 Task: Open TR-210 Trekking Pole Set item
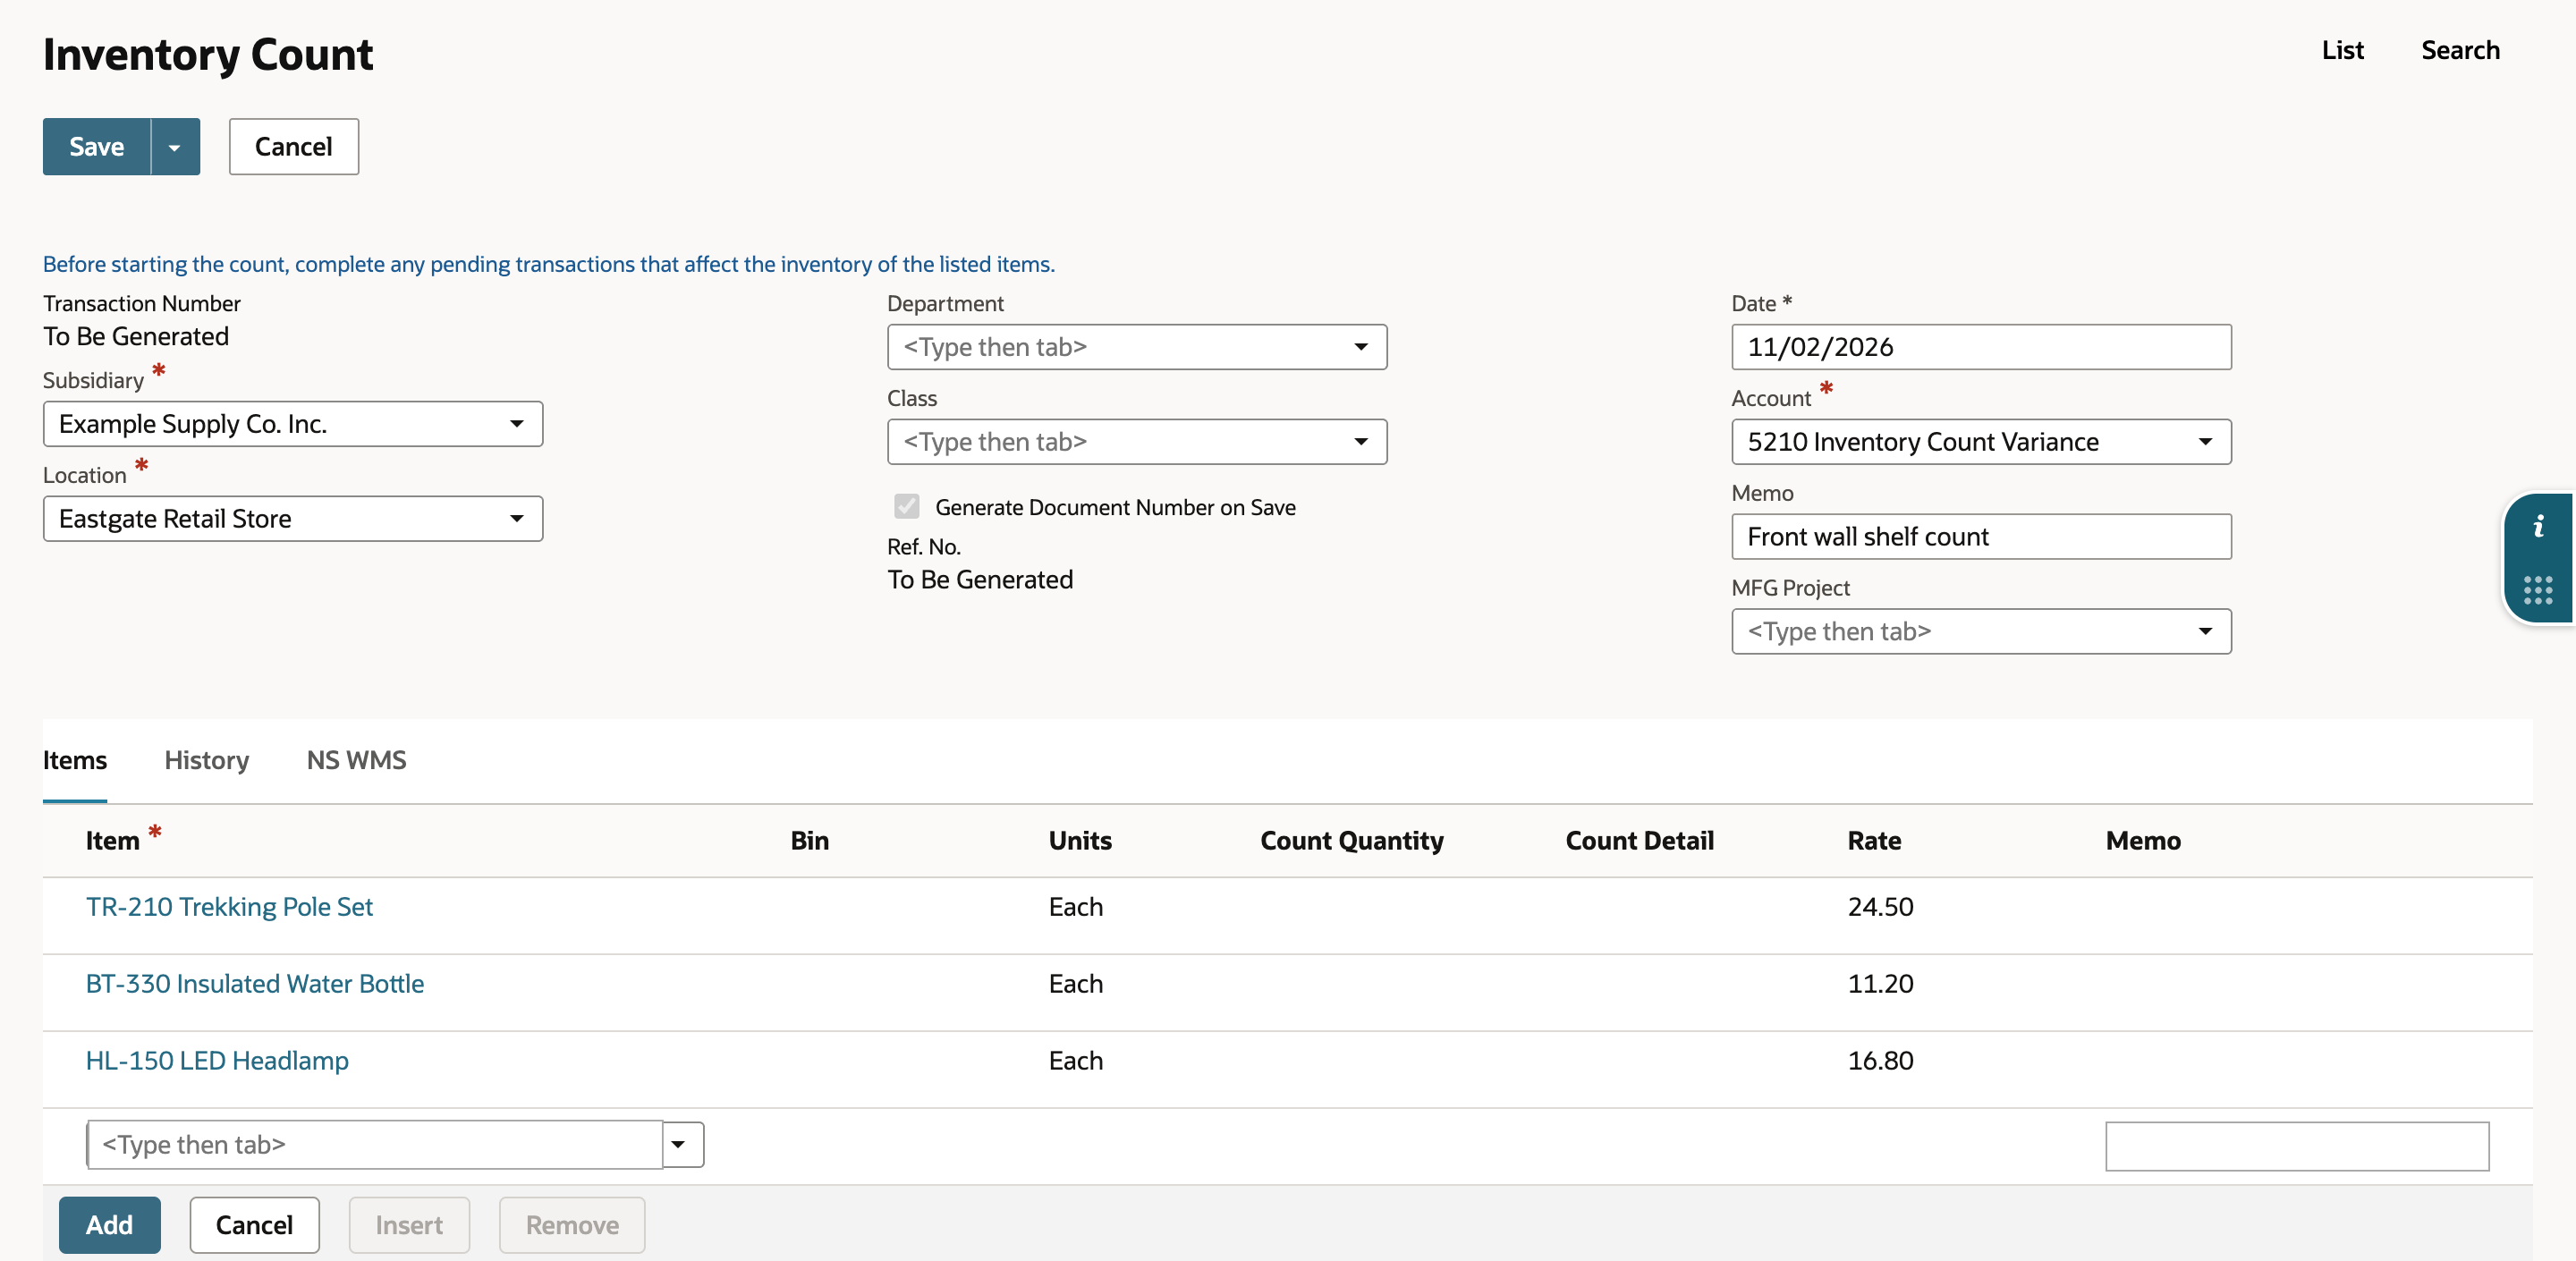point(229,907)
